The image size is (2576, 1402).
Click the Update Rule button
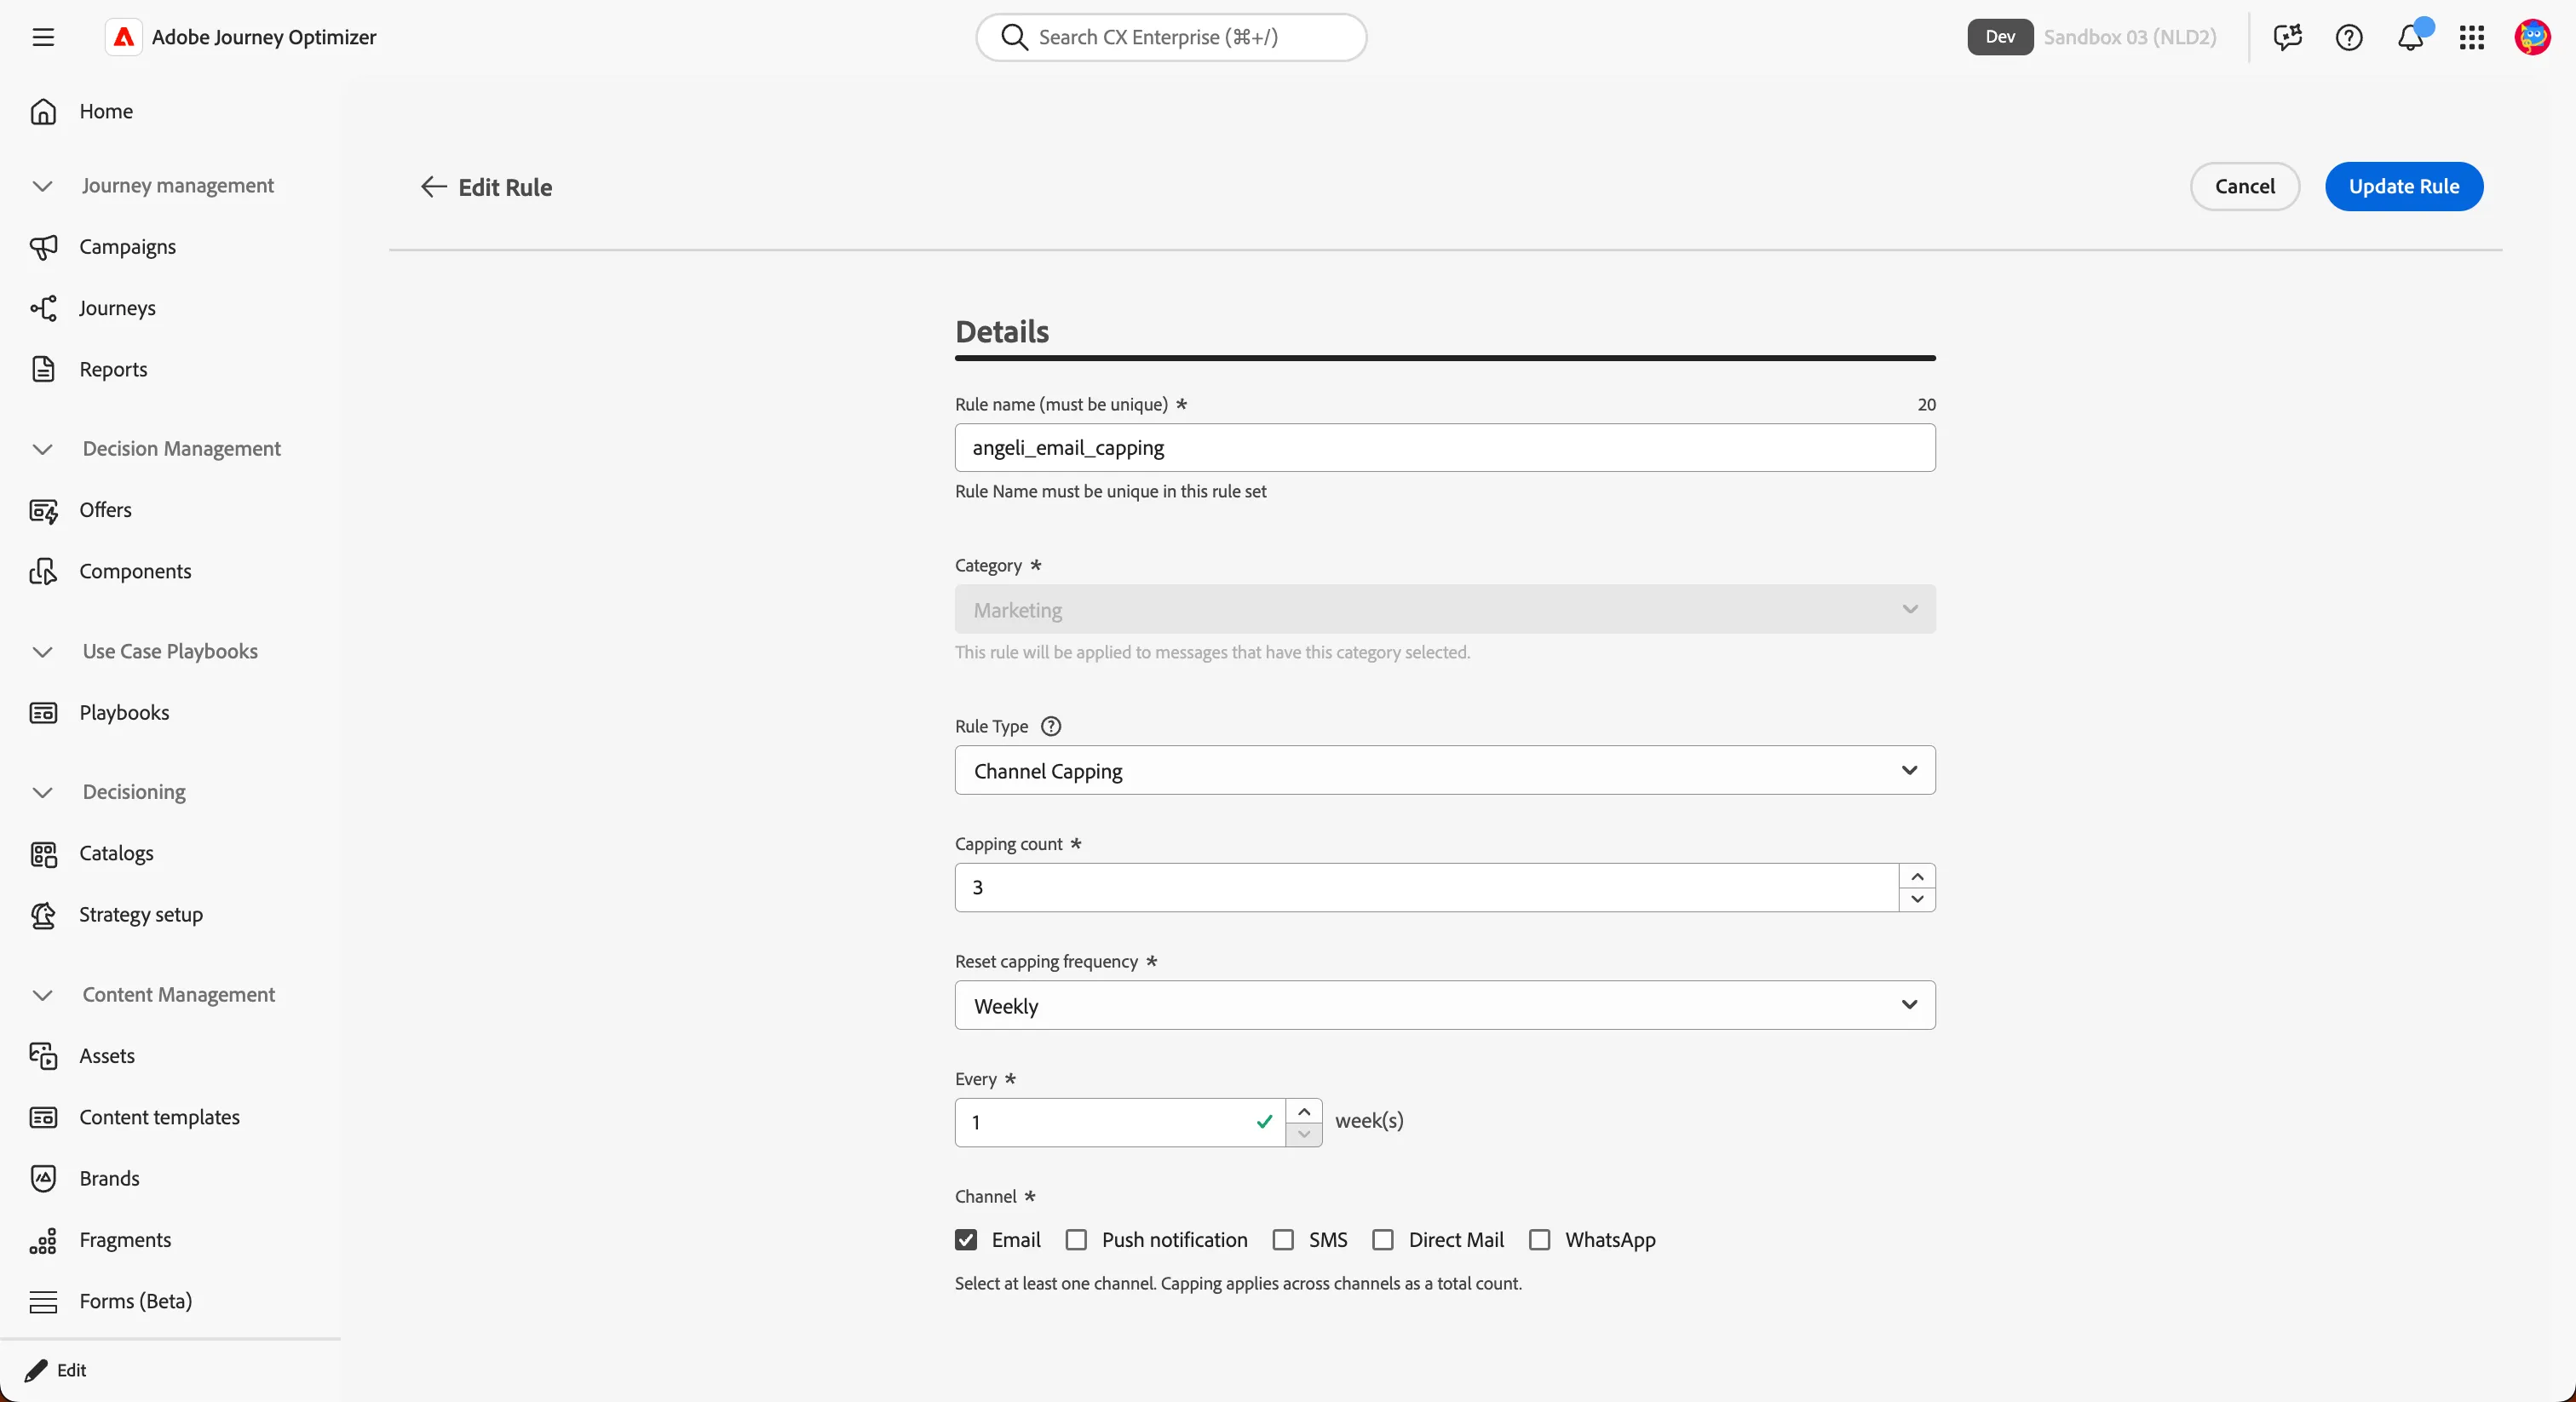tap(2404, 186)
